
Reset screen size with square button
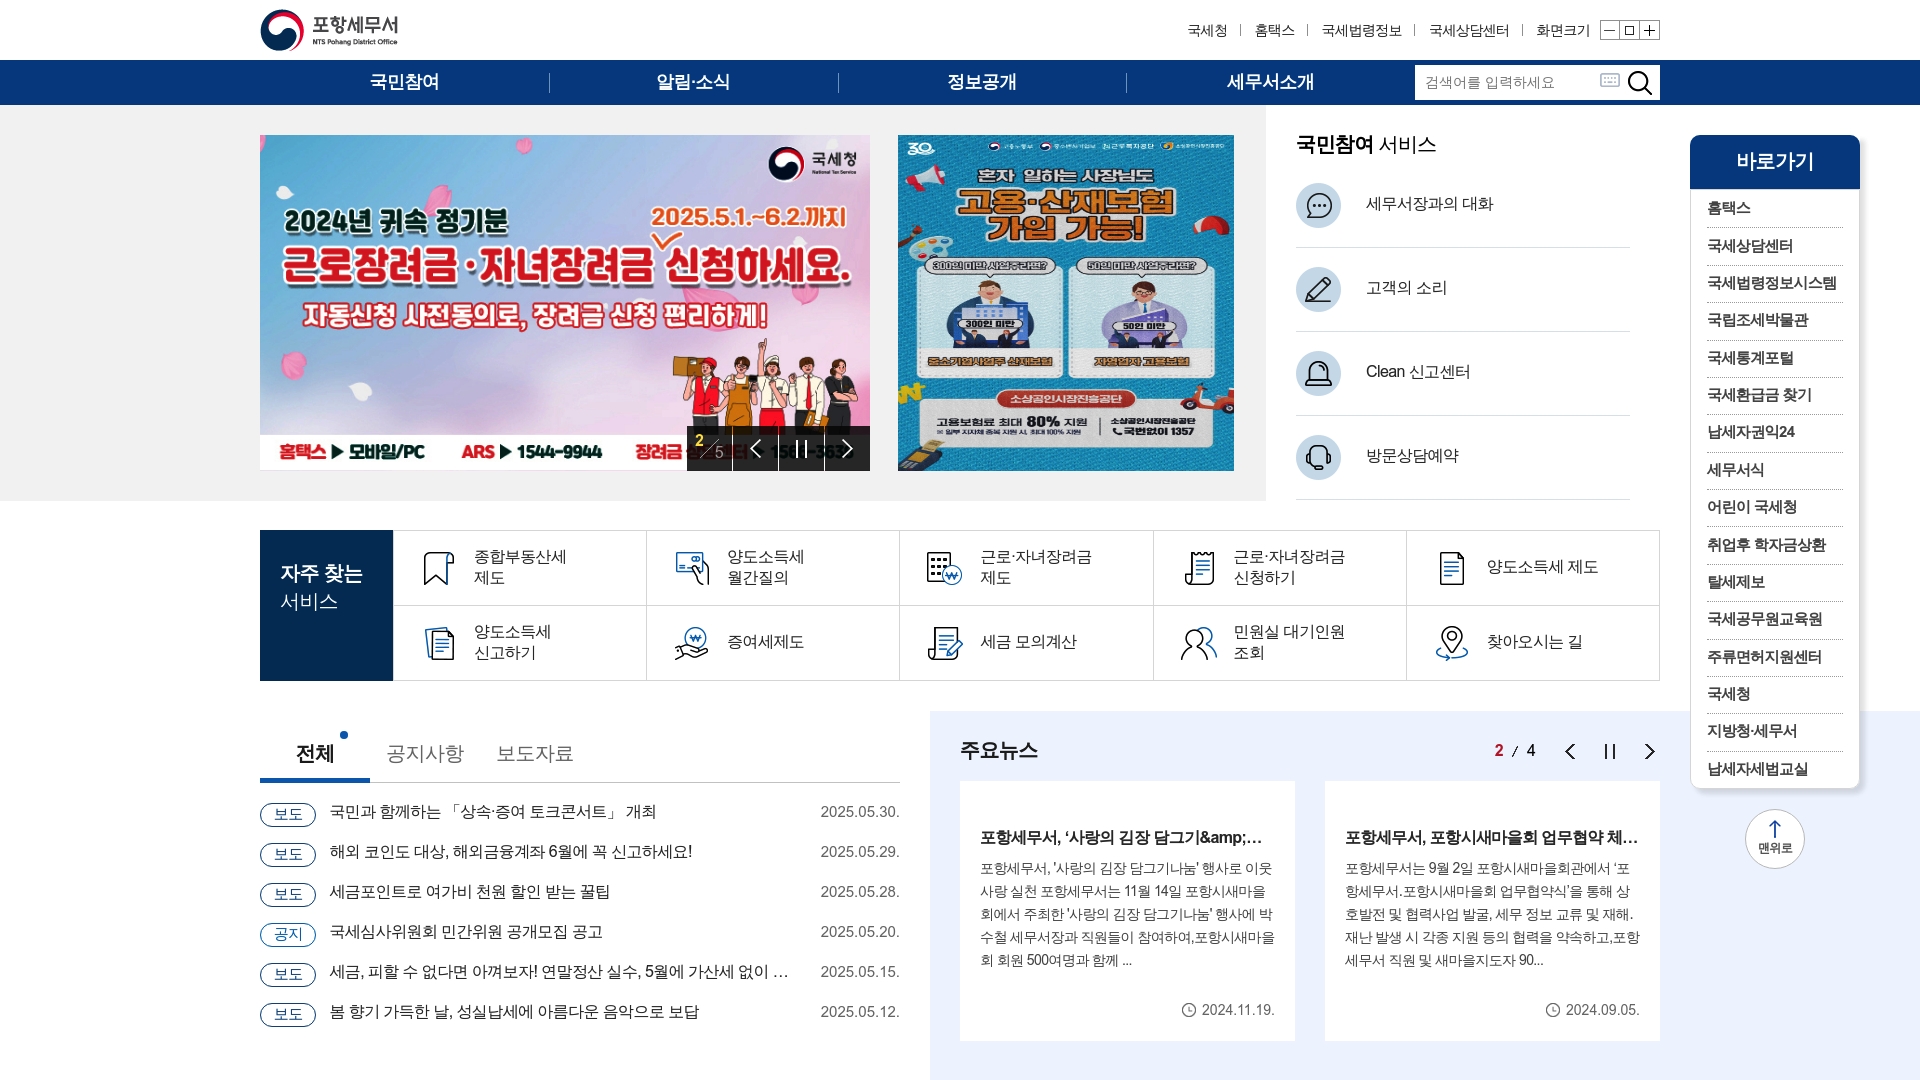(x=1629, y=30)
